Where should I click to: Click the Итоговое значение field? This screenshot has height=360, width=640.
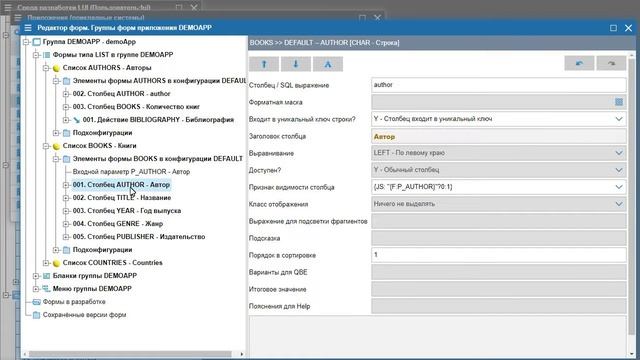point(498,289)
